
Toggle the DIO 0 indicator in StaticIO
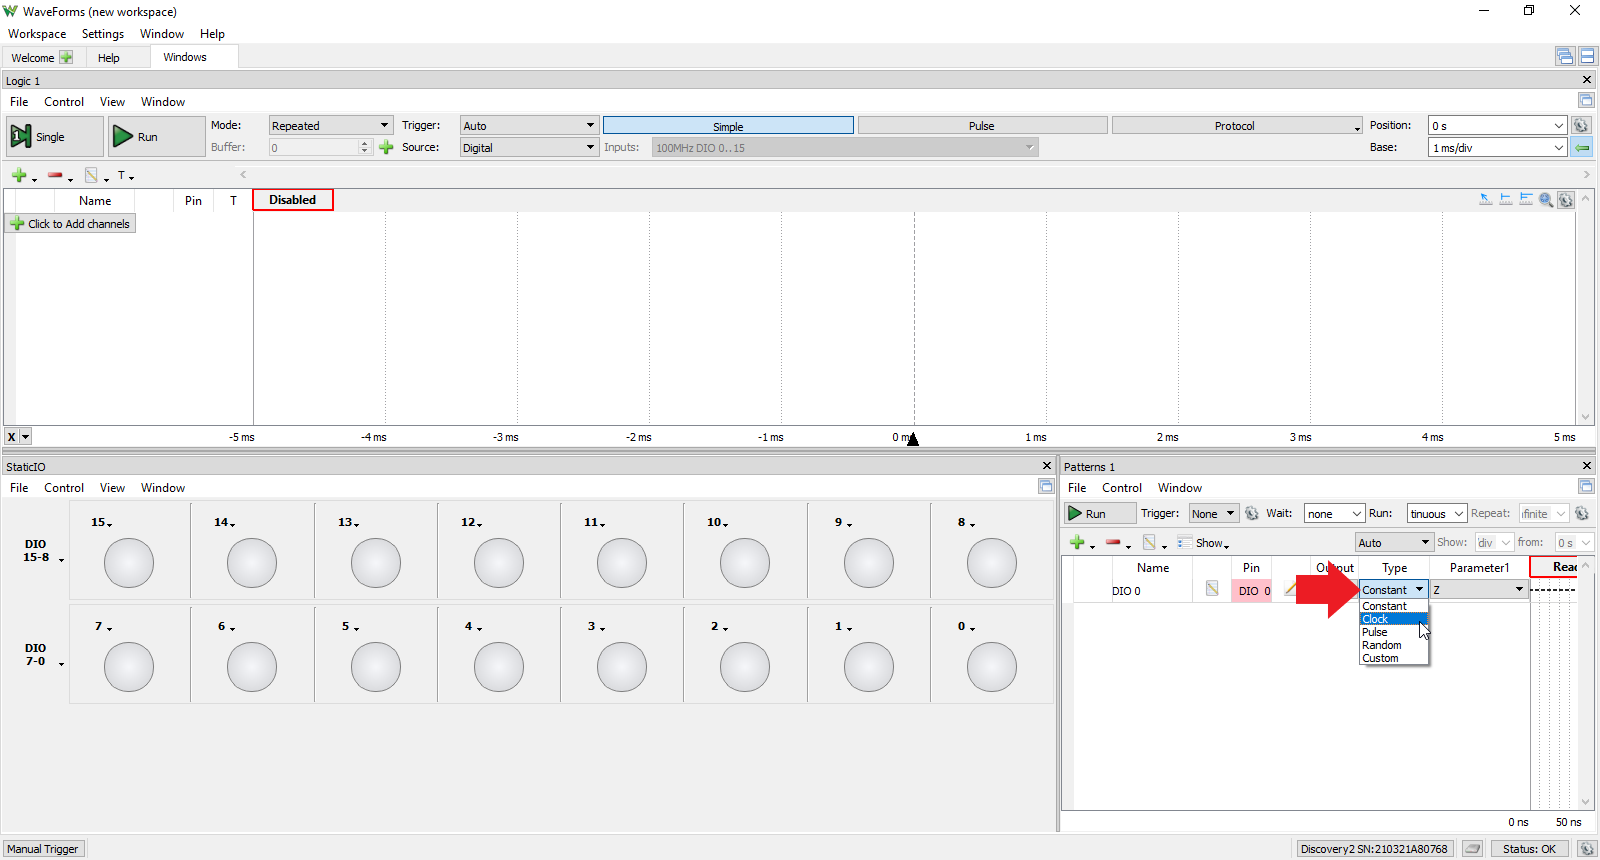click(991, 667)
